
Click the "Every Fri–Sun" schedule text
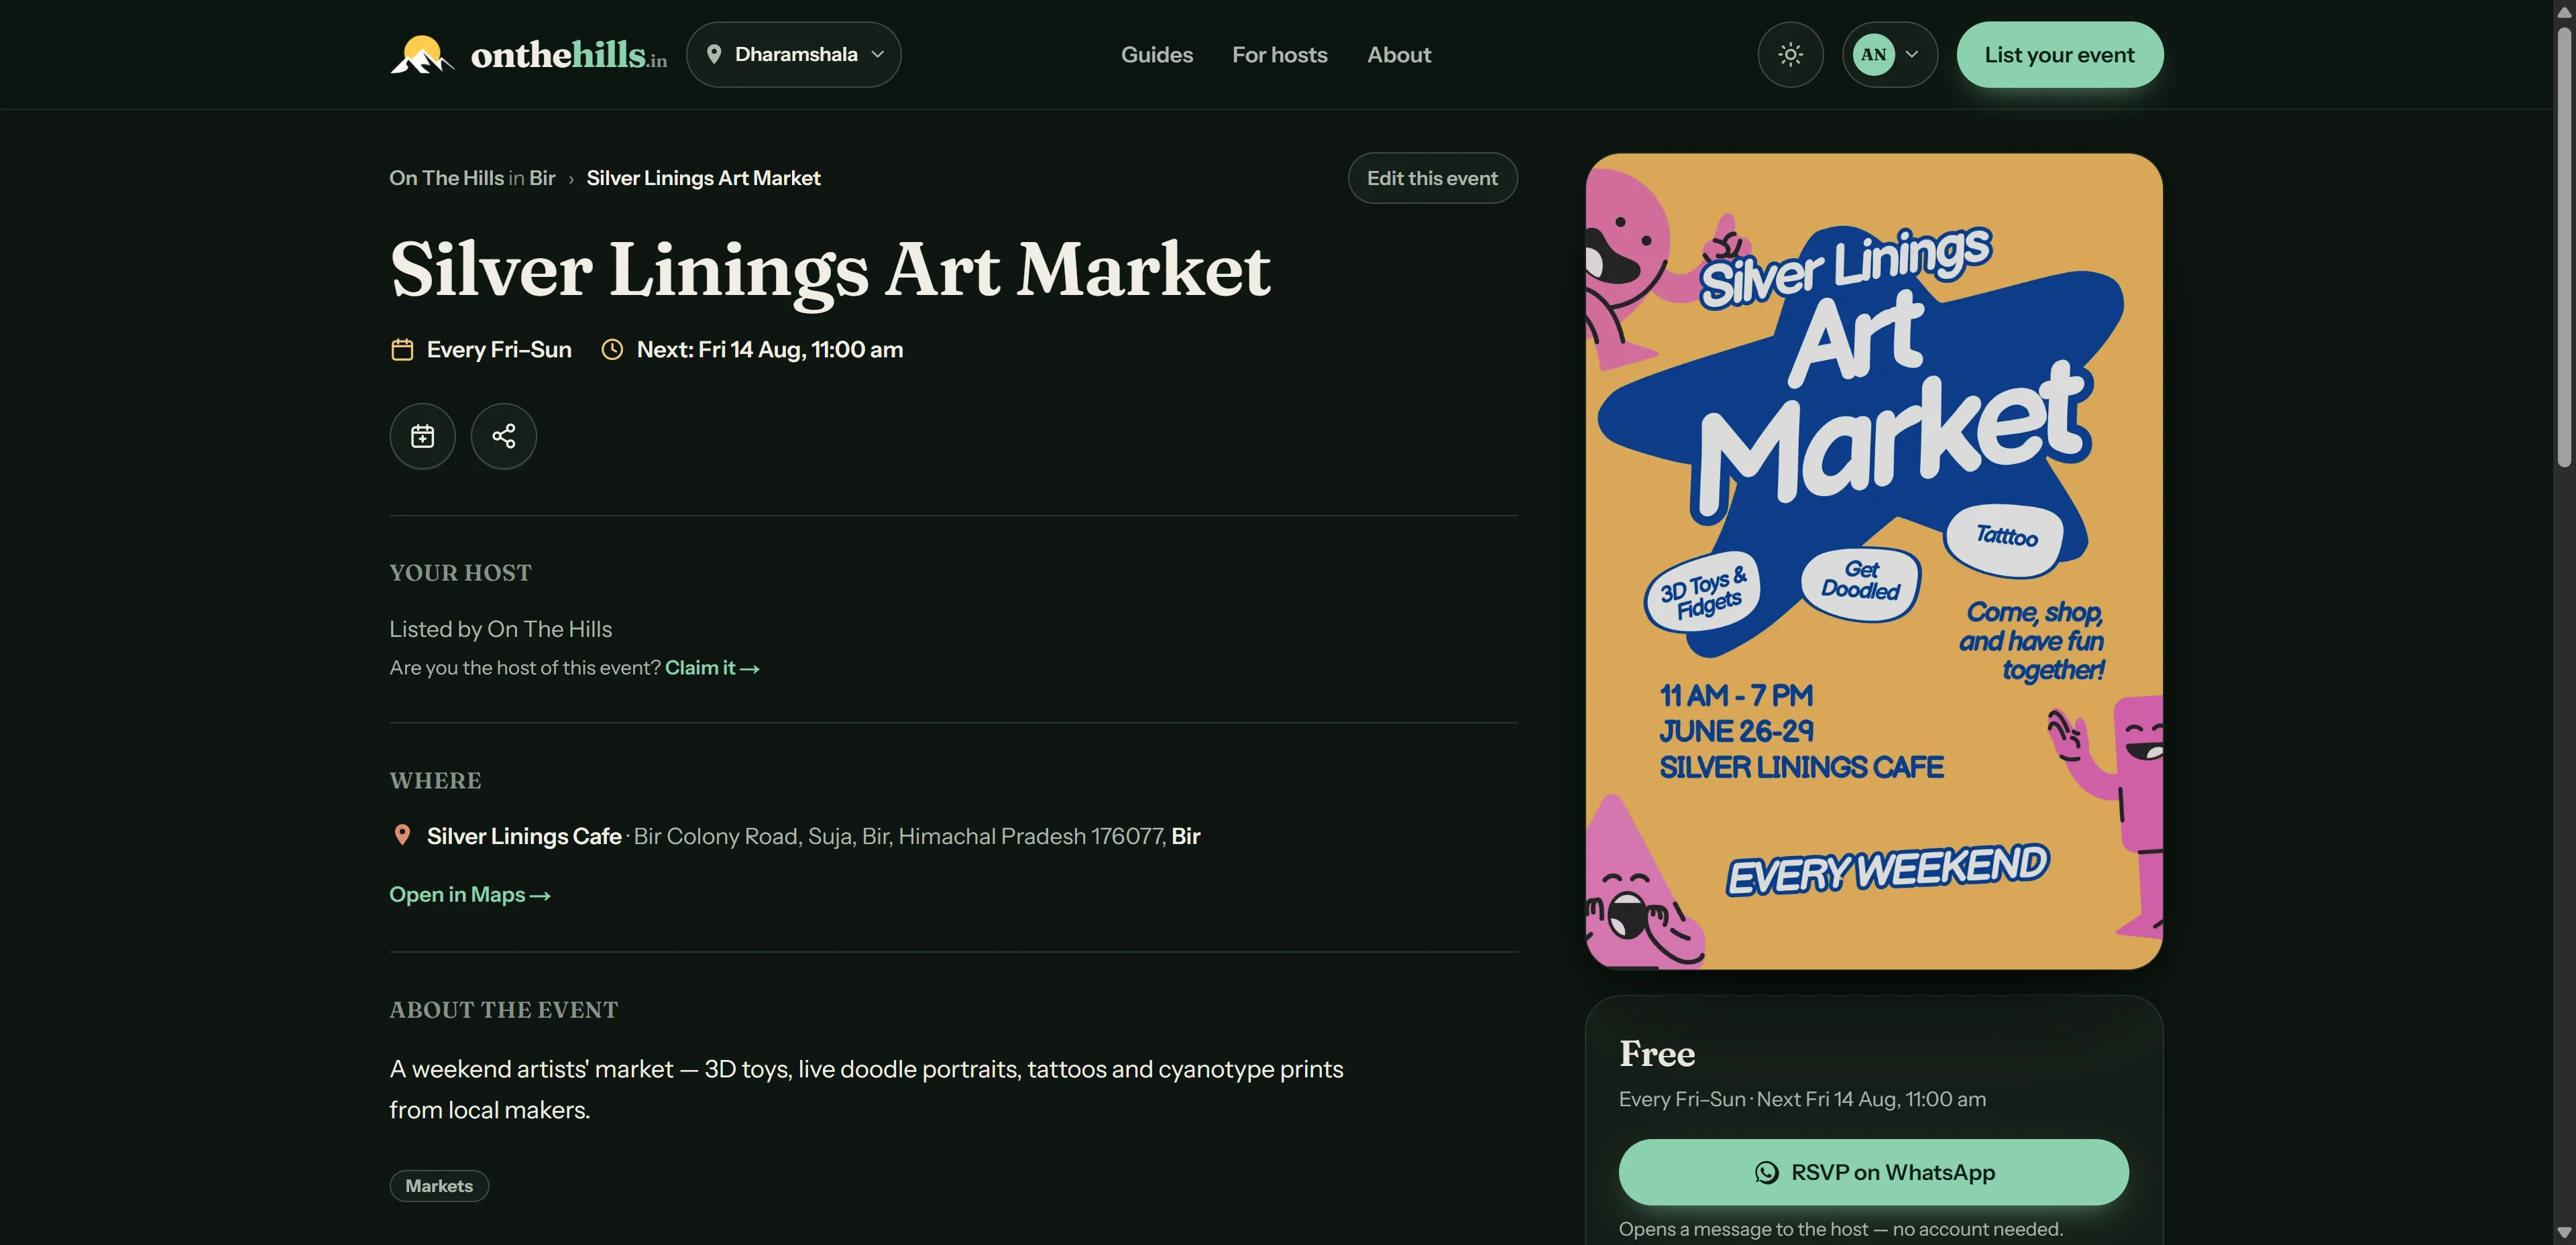click(x=499, y=349)
